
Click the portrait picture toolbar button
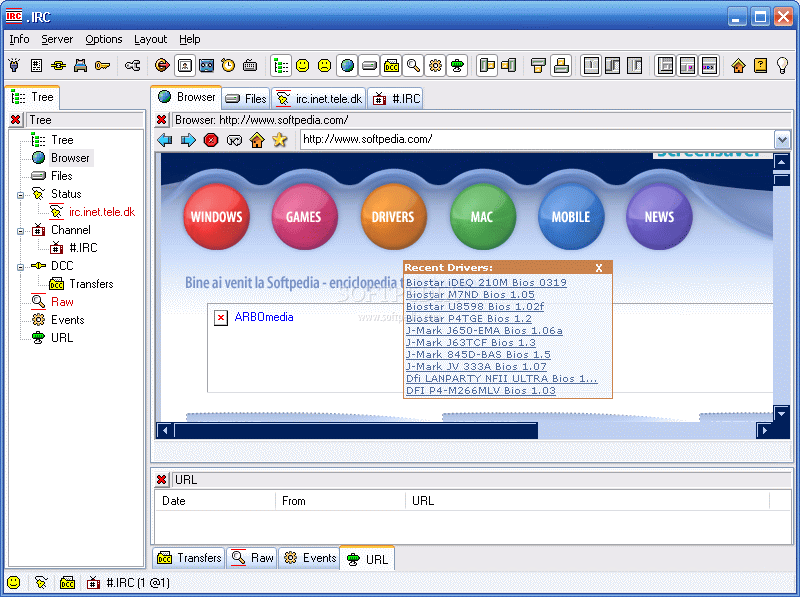point(185,65)
